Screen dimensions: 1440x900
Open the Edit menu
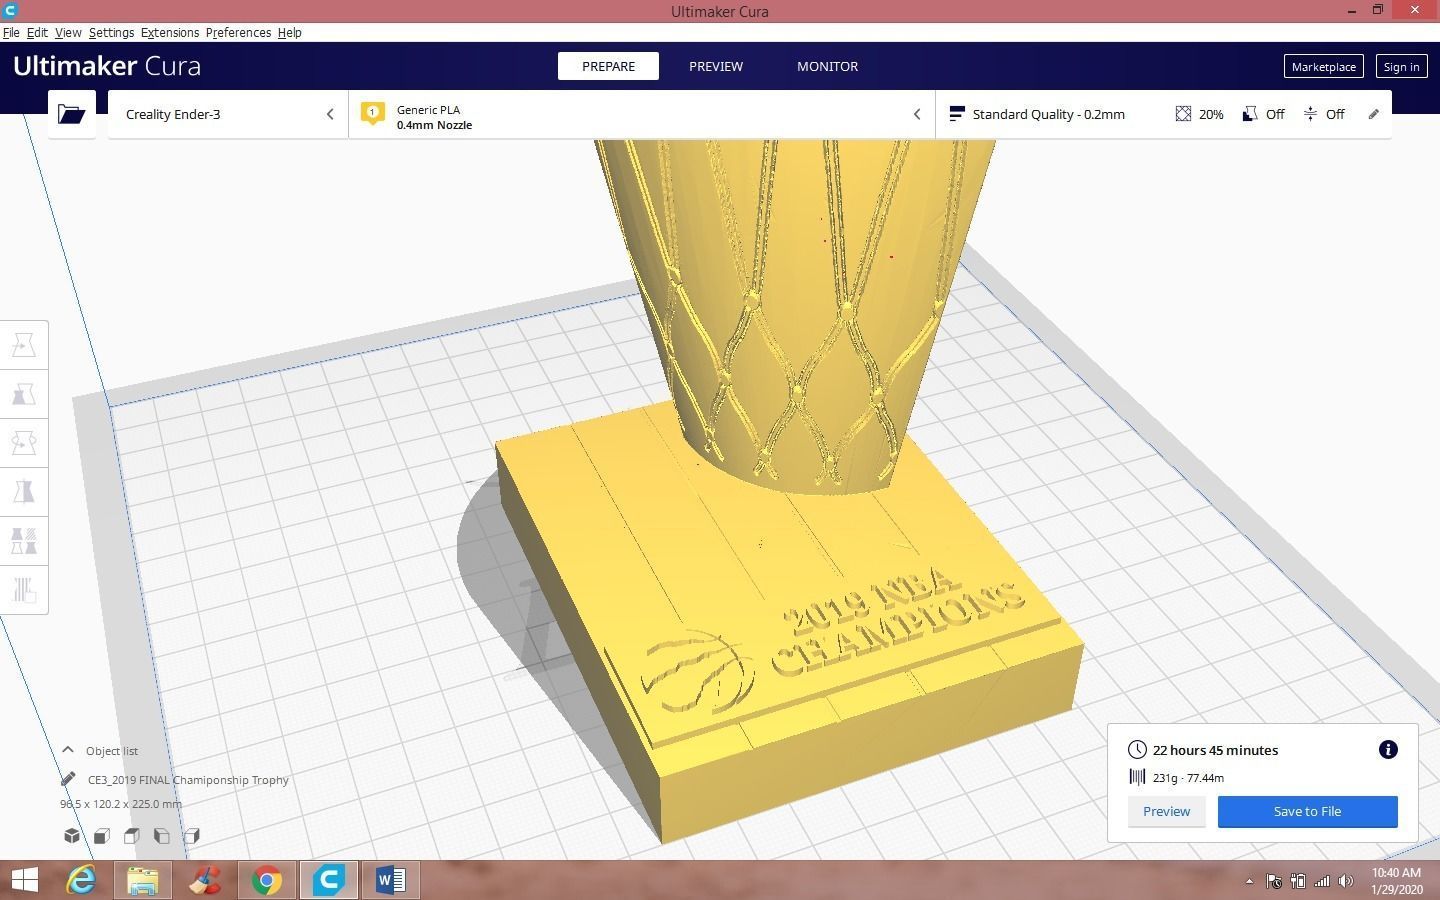click(37, 32)
